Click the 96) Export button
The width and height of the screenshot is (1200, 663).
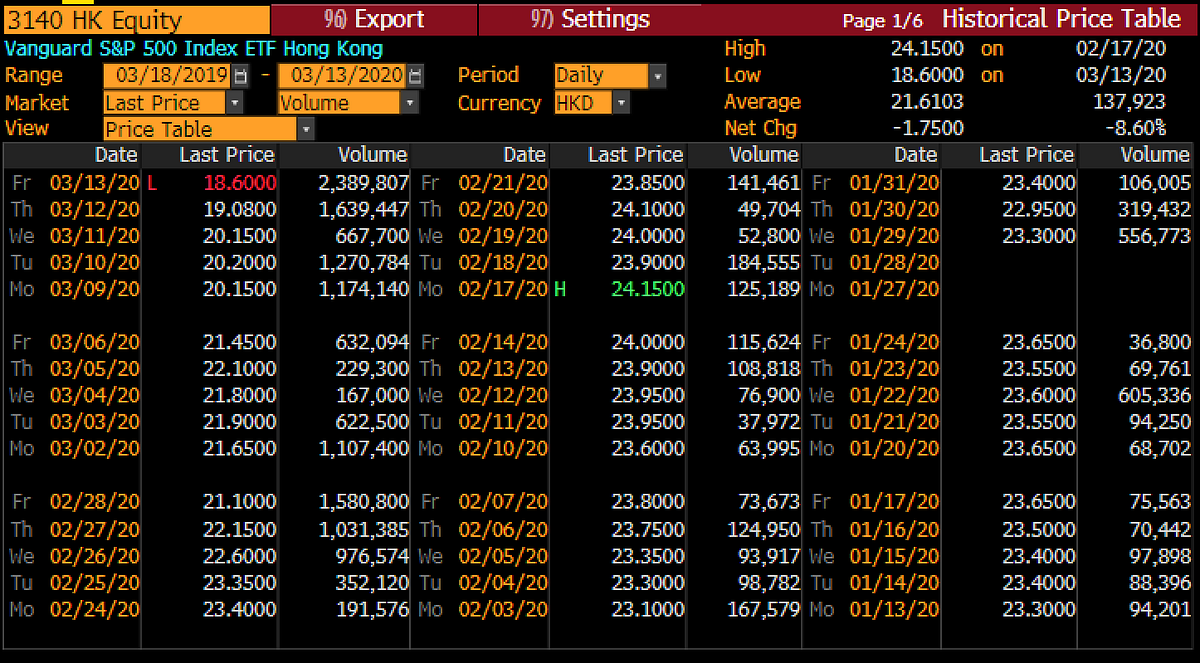pyautogui.click(x=374, y=19)
